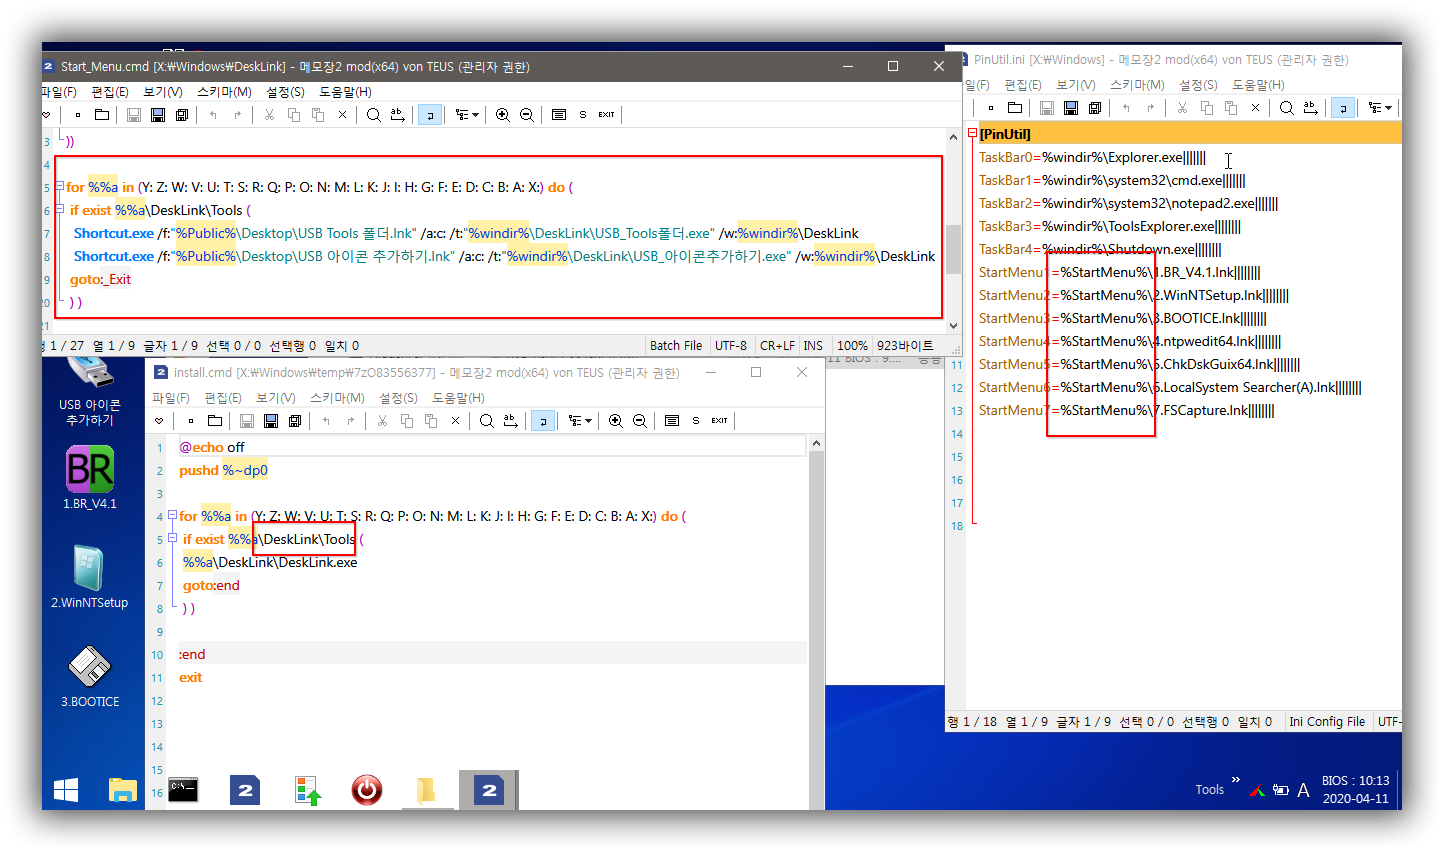Click New file icon in PinUtil.ini toolbar
This screenshot has height=852, width=1444.
[991, 108]
